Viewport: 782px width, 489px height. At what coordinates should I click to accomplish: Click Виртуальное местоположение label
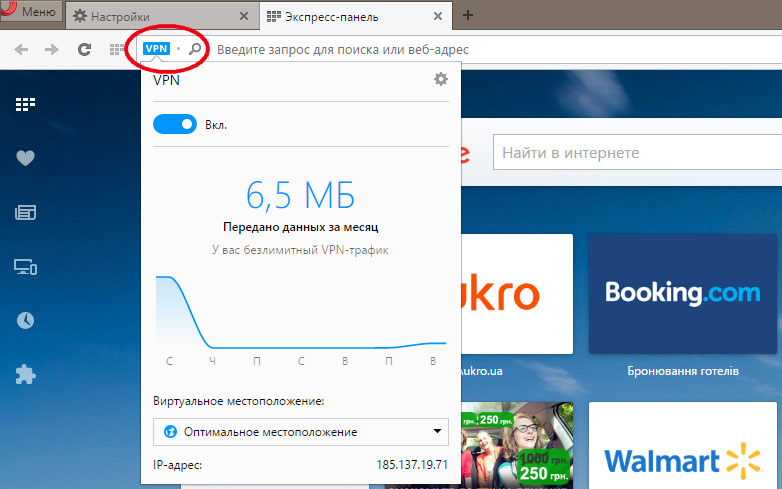pos(239,401)
